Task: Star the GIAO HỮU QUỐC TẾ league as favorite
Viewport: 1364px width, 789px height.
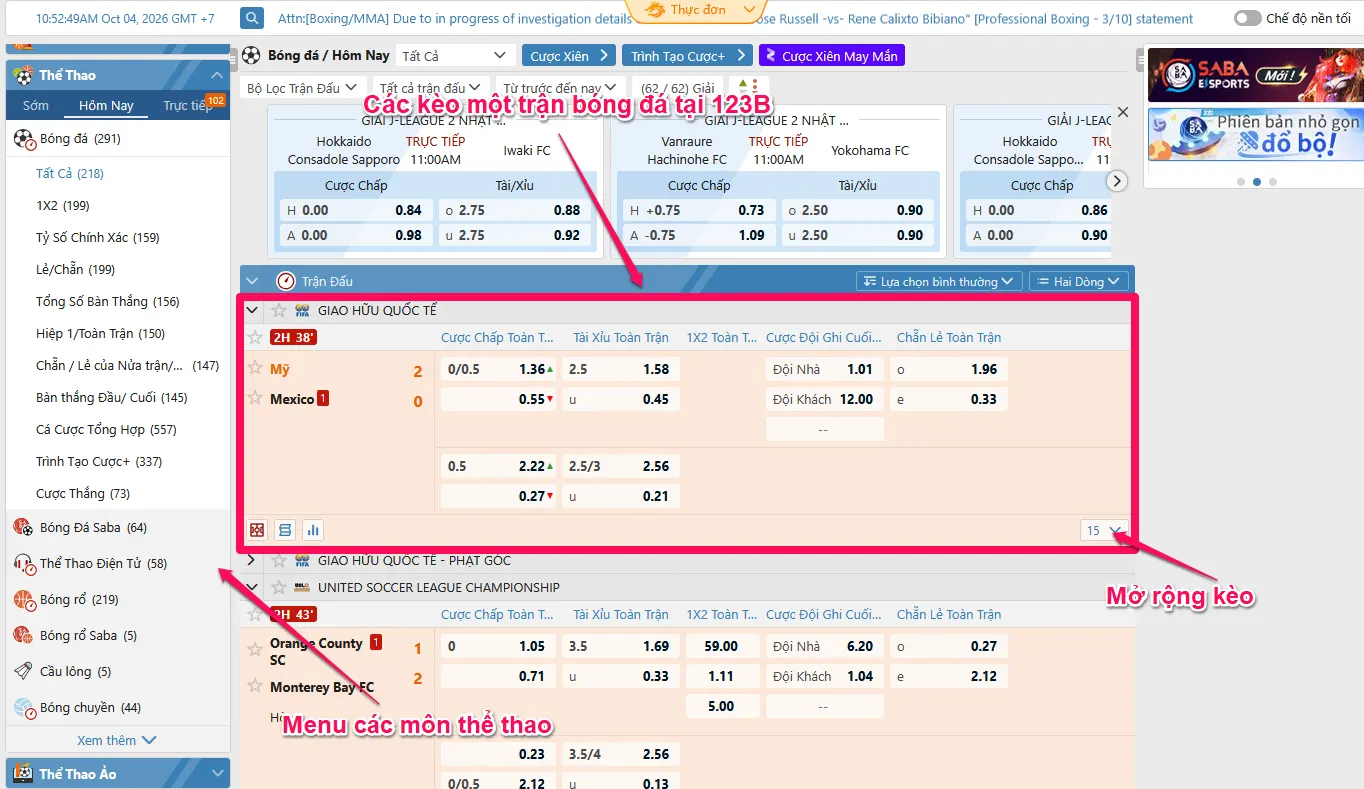Action: coord(279,310)
